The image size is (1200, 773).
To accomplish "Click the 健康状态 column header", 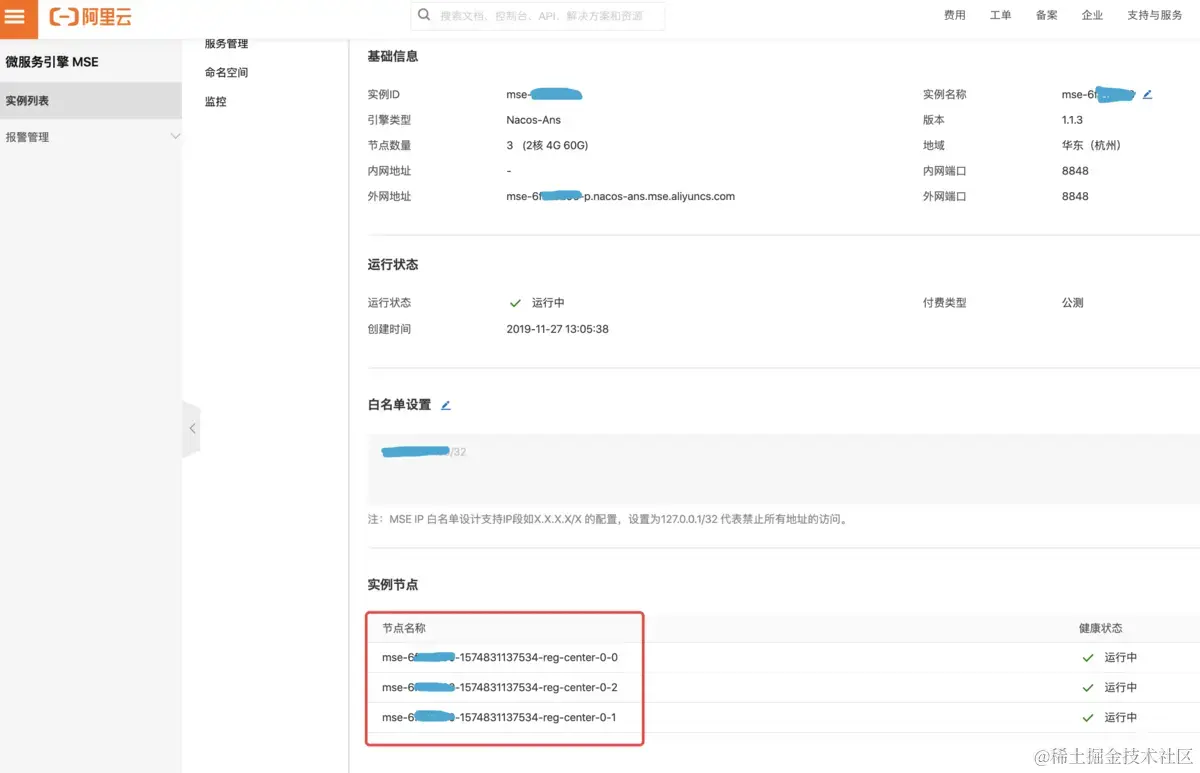I will (x=1100, y=628).
